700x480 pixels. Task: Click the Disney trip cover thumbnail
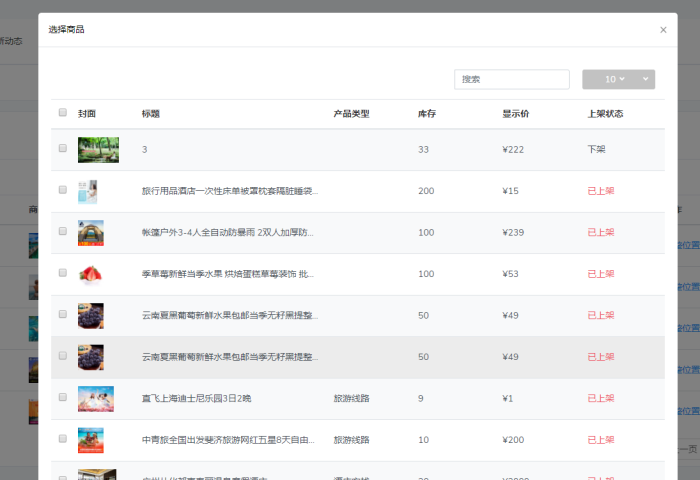coord(96,399)
